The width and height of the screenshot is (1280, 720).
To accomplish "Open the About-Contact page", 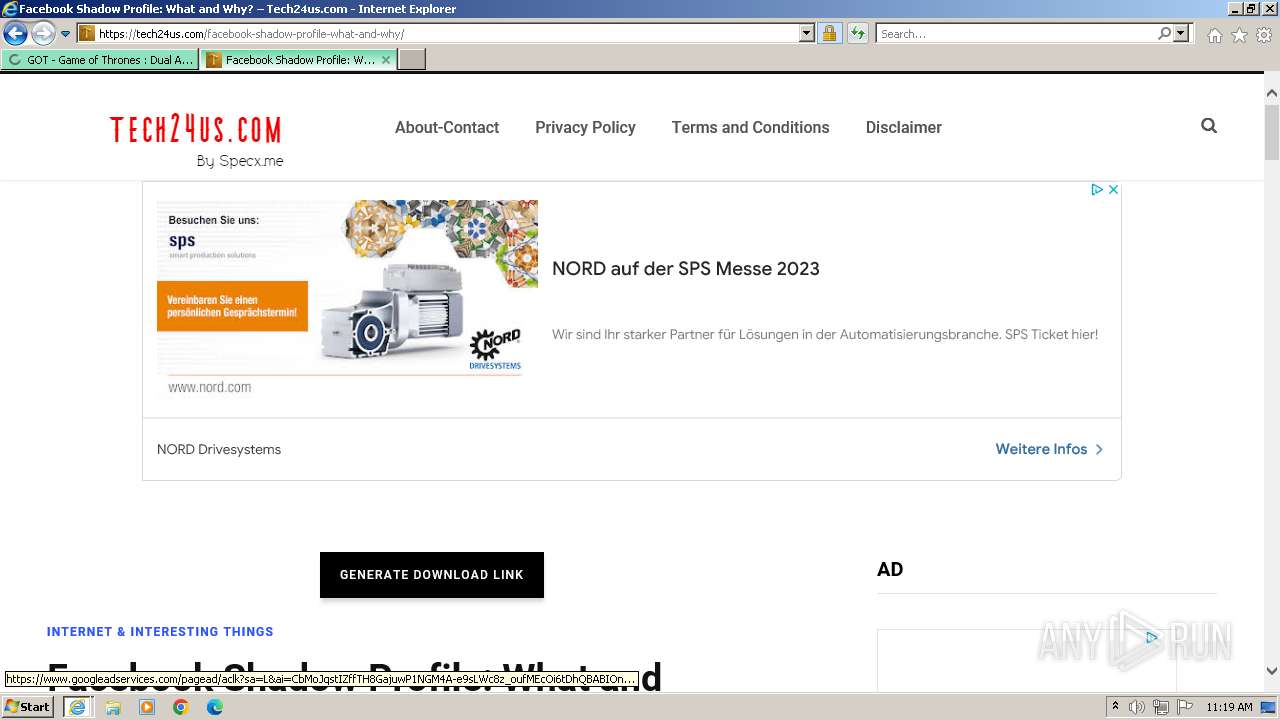I will point(447,127).
